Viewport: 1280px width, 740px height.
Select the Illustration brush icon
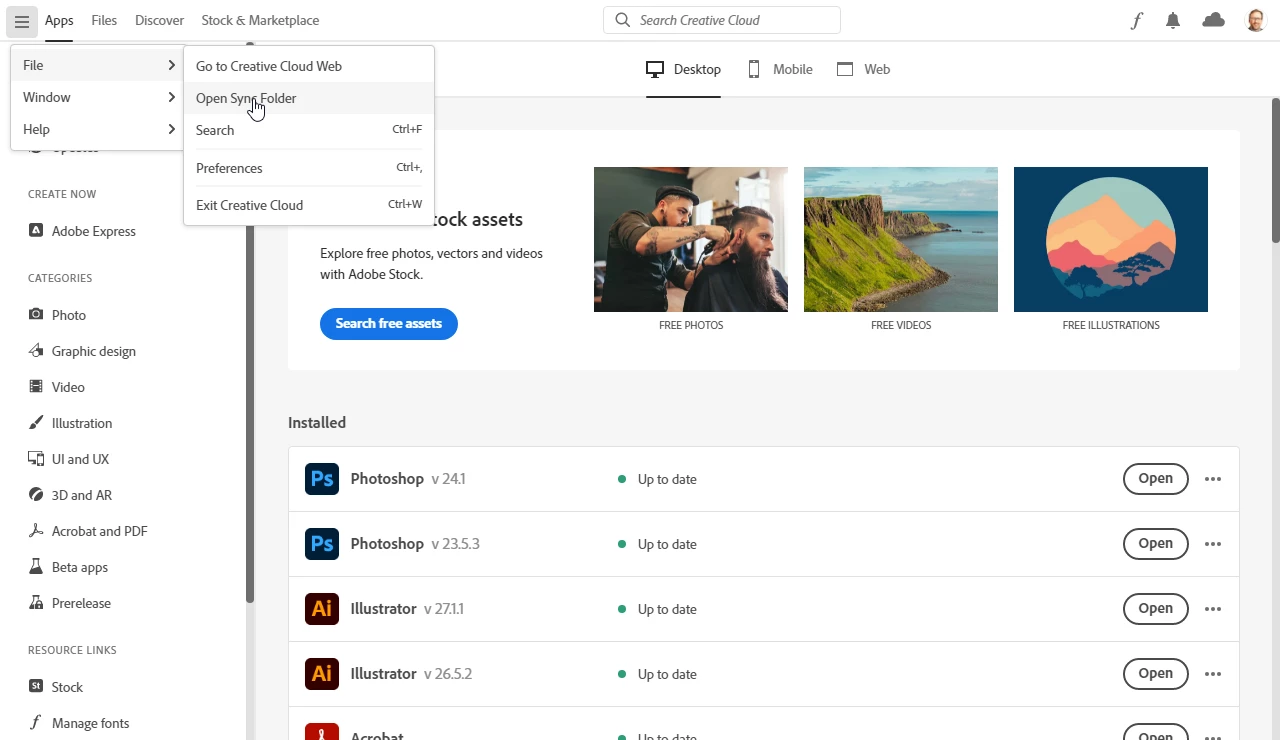click(36, 423)
